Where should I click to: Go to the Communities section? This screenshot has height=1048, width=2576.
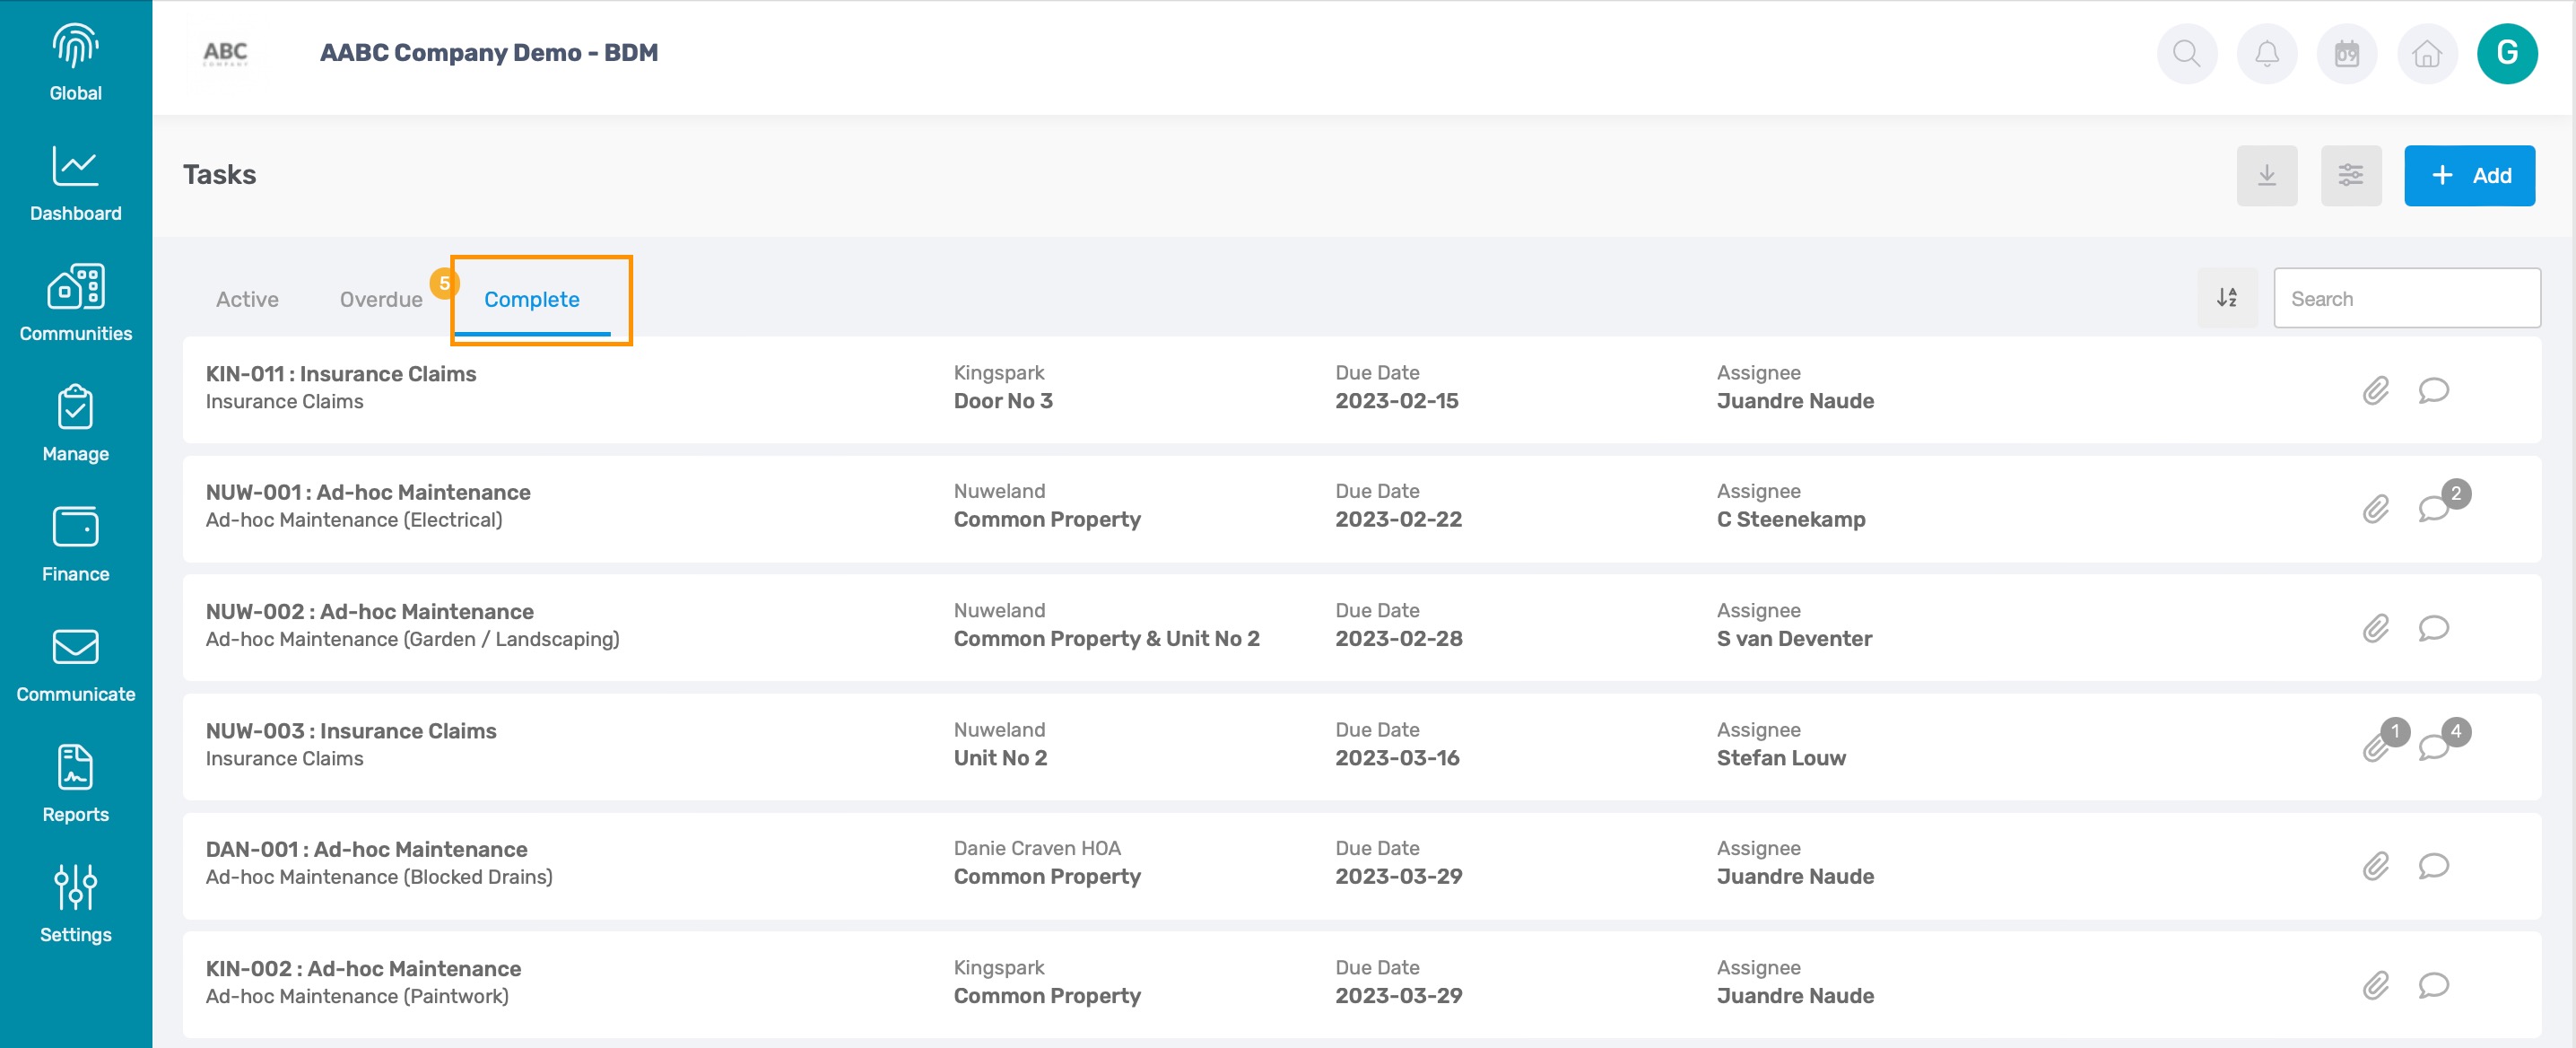[75, 303]
